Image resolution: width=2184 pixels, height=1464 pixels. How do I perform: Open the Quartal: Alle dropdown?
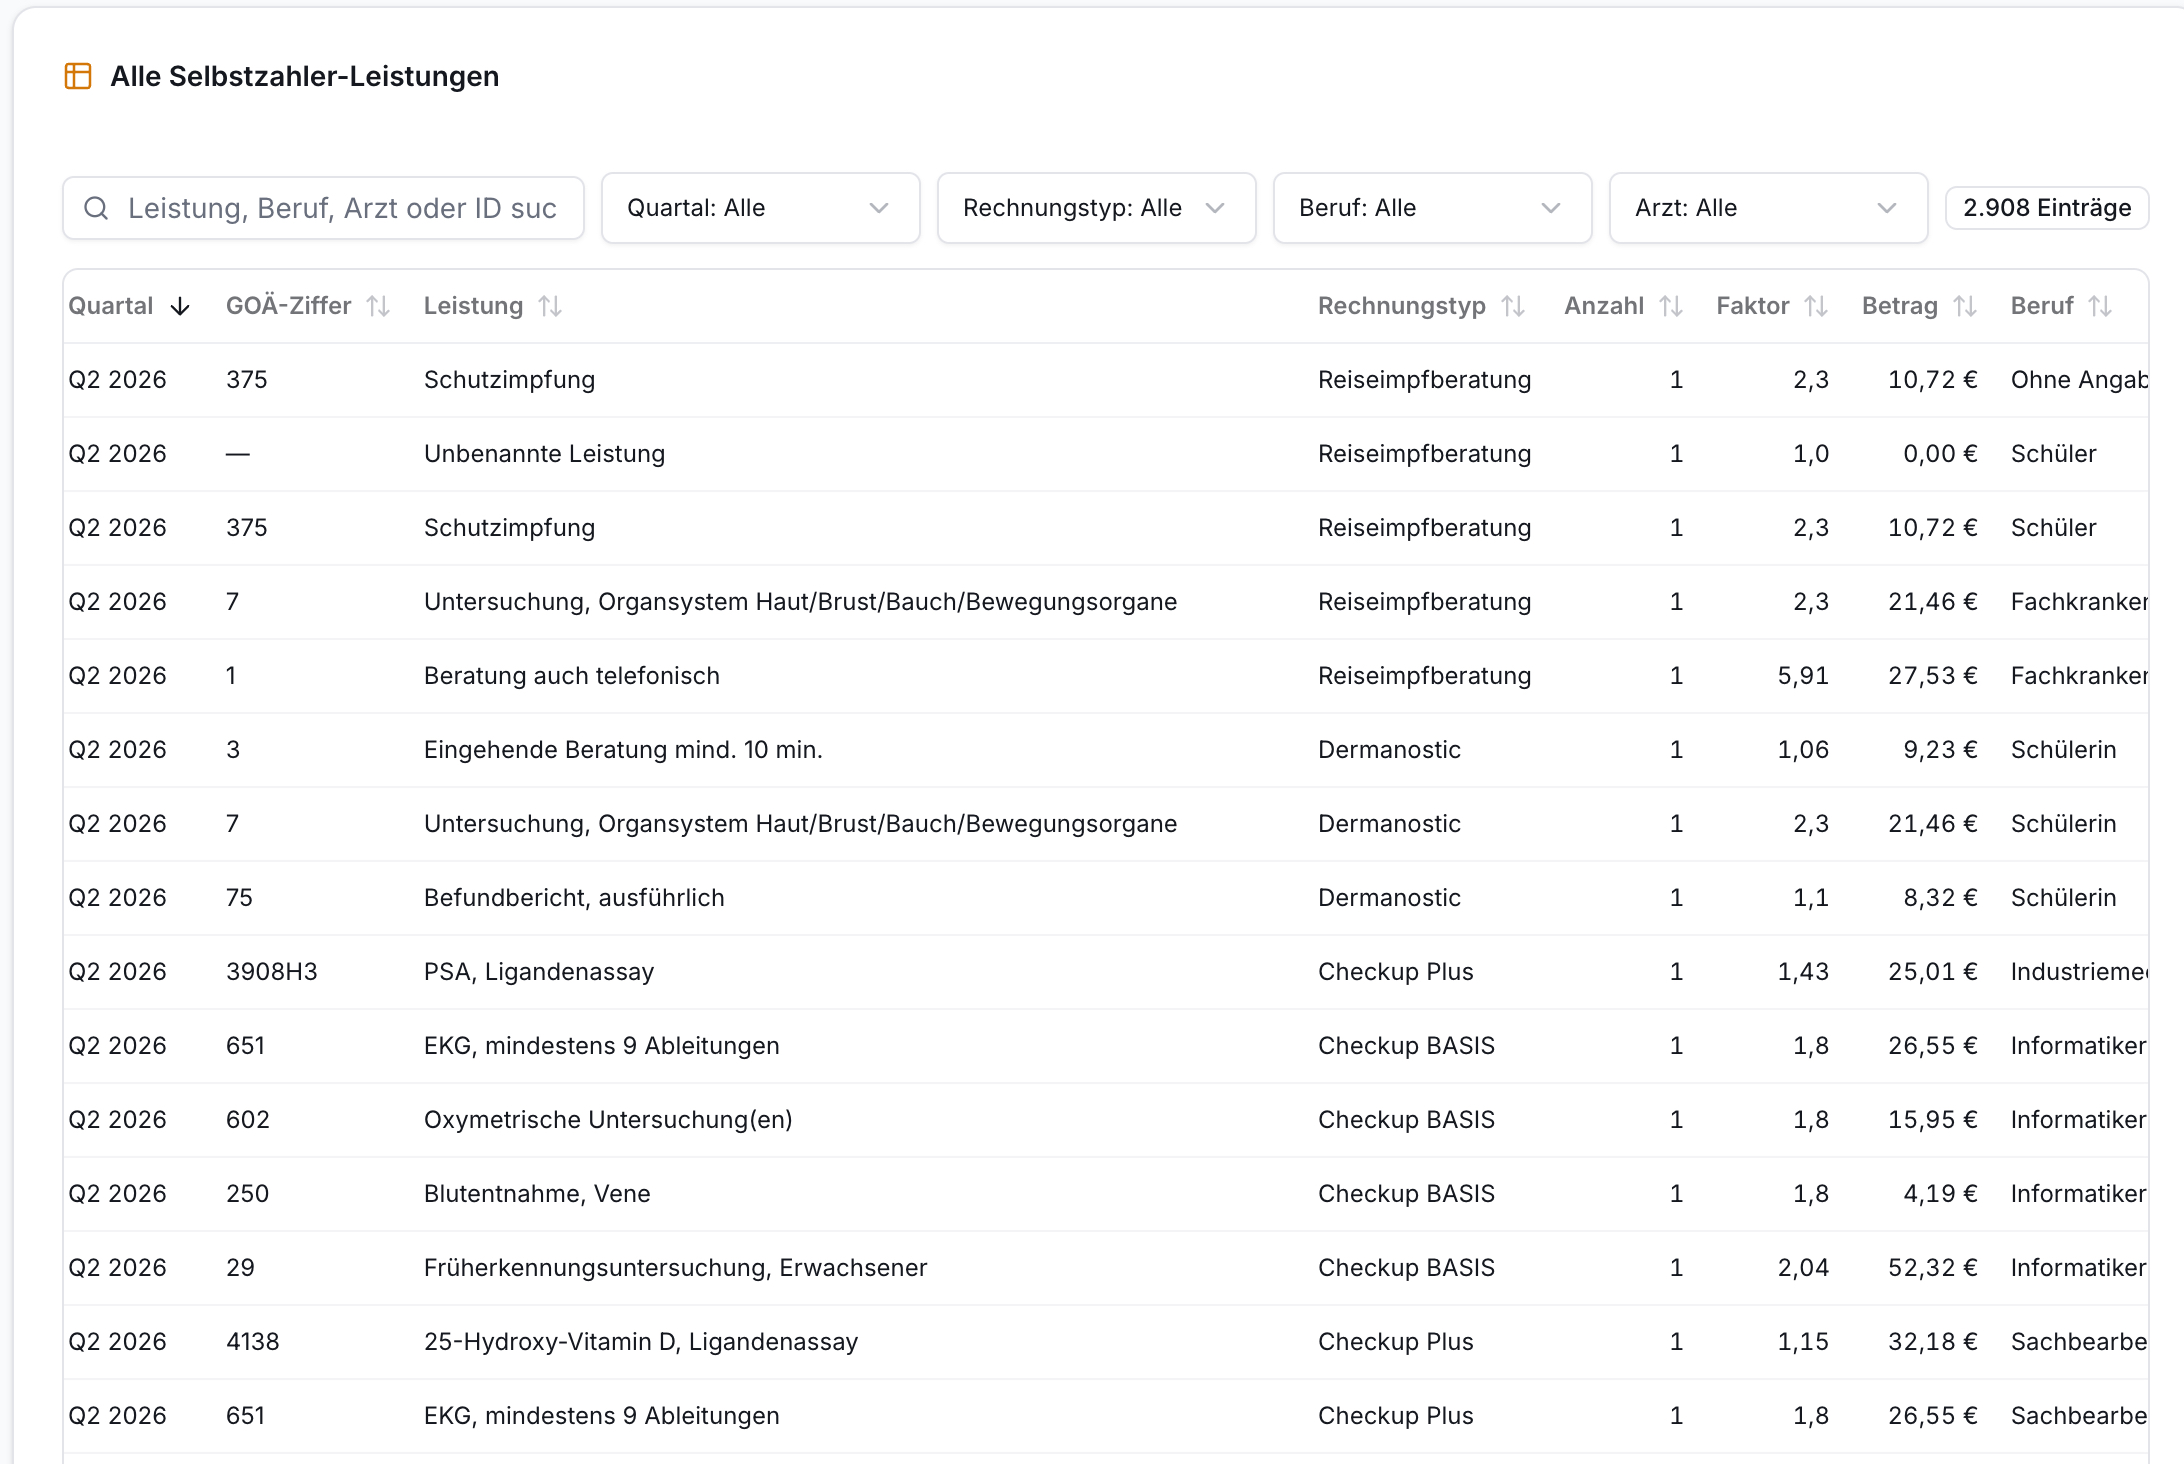point(760,208)
